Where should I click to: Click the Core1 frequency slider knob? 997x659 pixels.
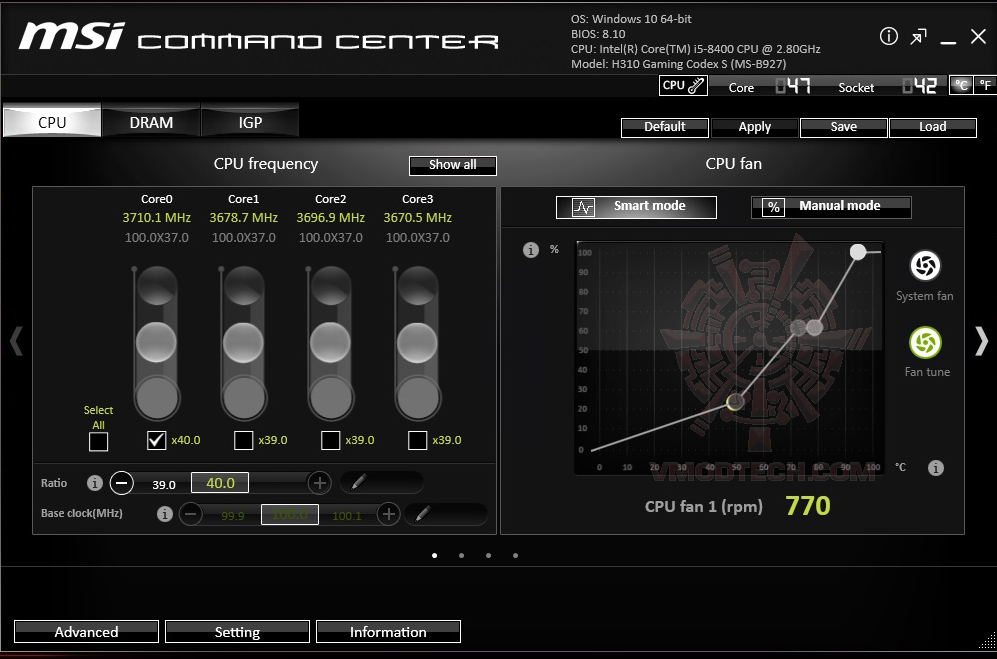[244, 342]
